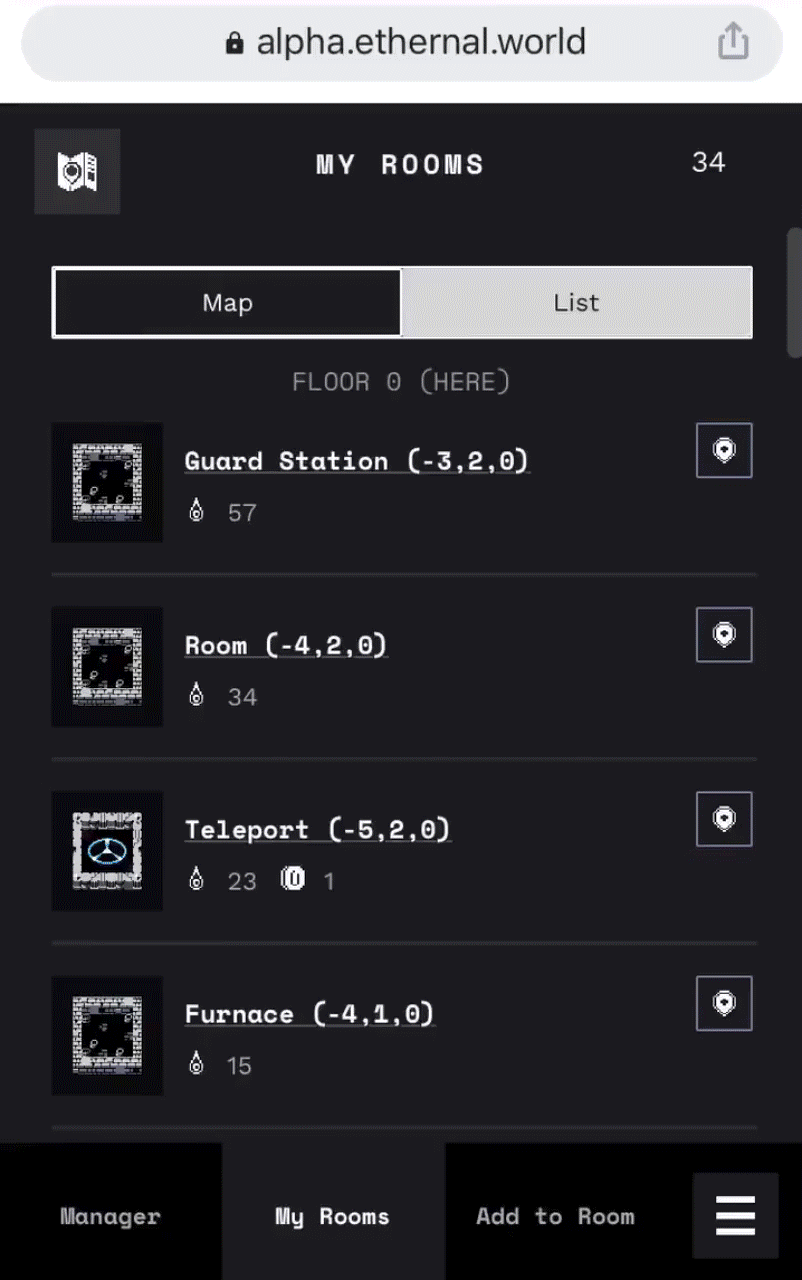This screenshot has width=802, height=1280.
Task: Open the Add to Room tab
Action: (x=555, y=1216)
